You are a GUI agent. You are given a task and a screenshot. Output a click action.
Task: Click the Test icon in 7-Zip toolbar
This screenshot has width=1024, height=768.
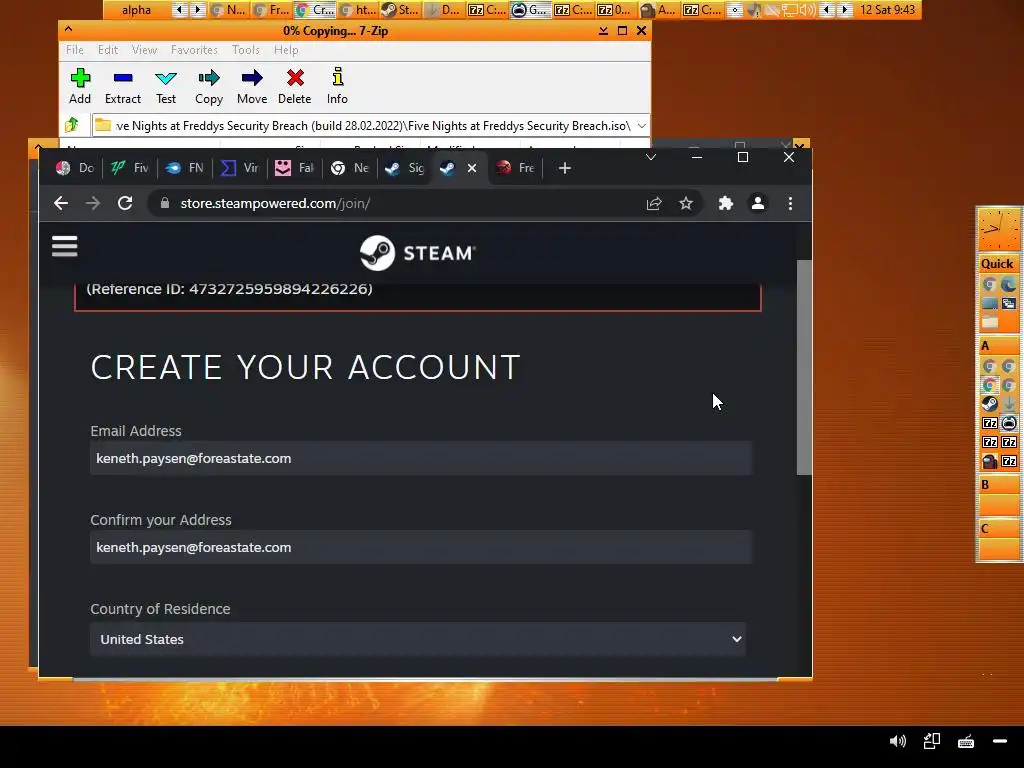(166, 86)
